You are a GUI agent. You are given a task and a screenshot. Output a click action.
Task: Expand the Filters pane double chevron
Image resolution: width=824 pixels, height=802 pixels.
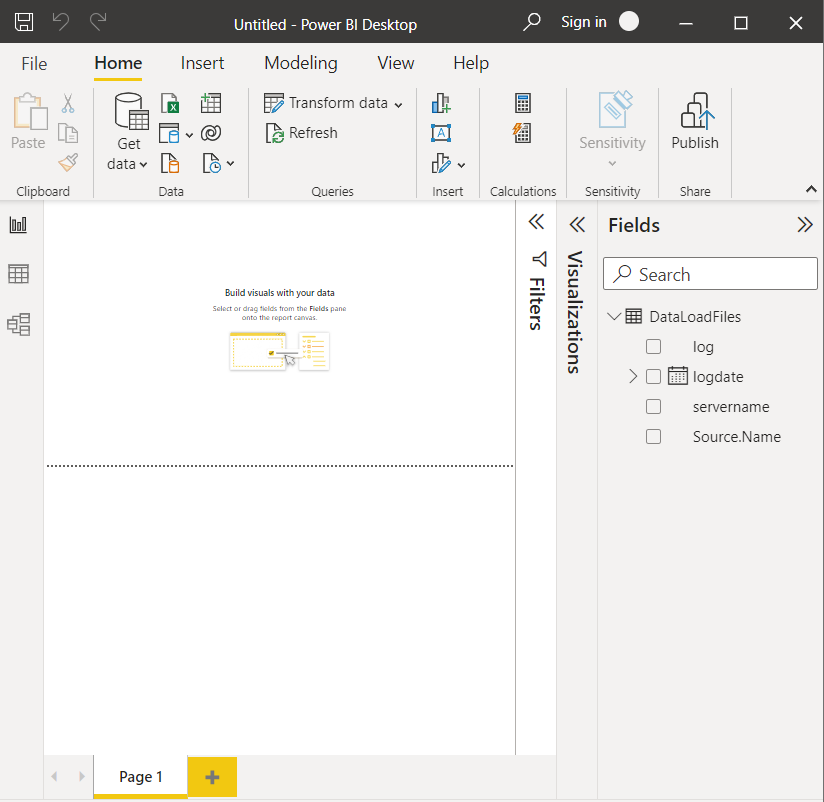point(536,222)
